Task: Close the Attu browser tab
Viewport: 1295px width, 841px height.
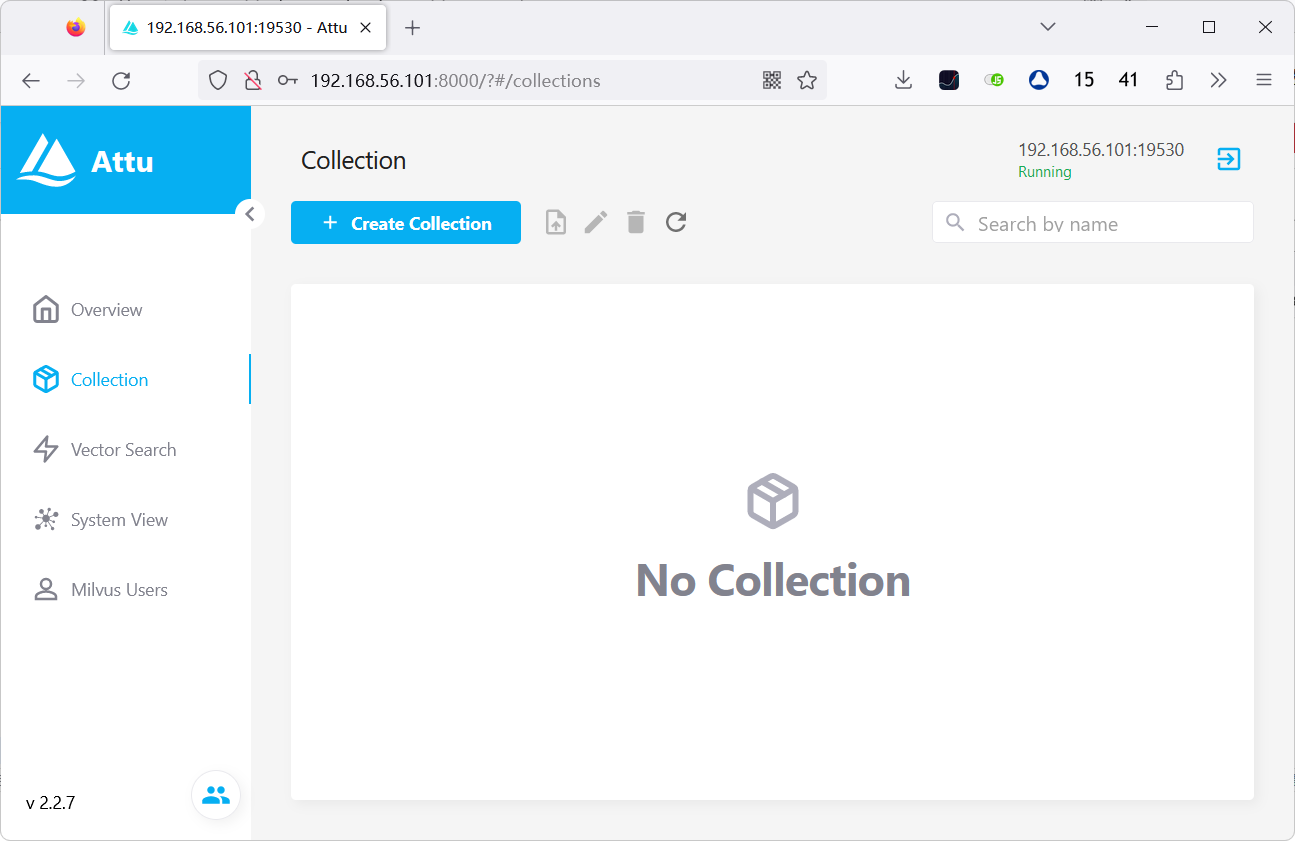Action: (366, 28)
